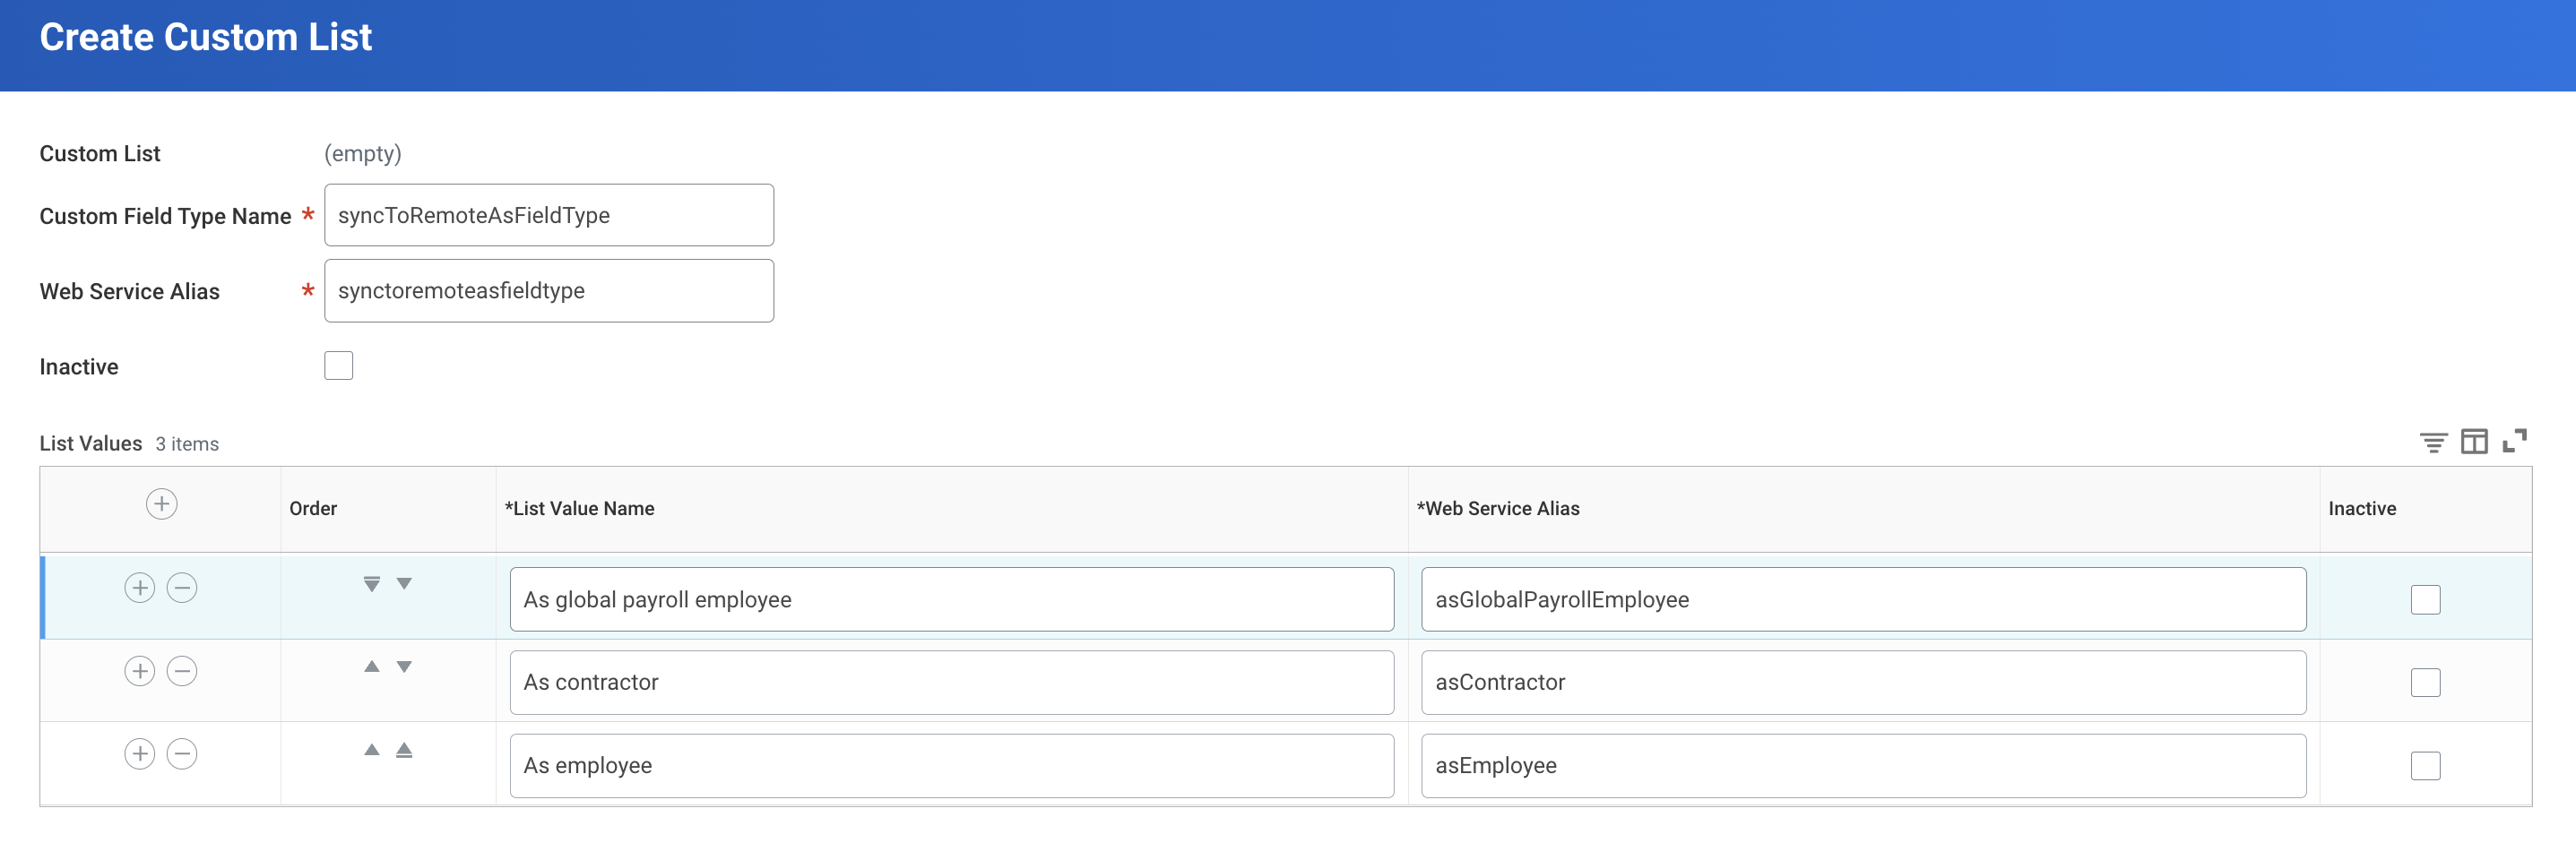
Task: Enable the Inactive checkbox for the custom list
Action: [x=339, y=365]
